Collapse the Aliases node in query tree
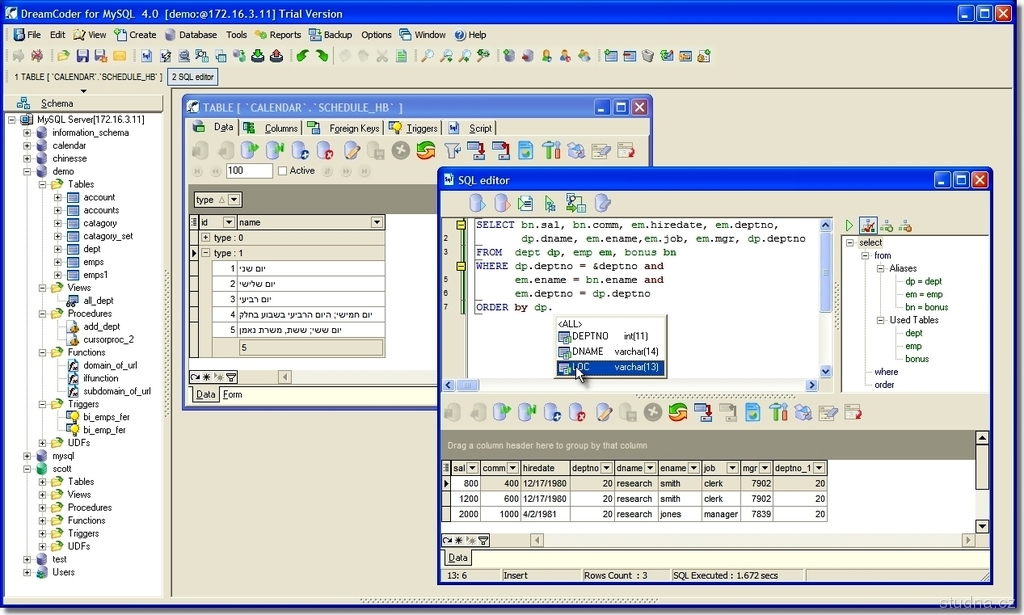The image size is (1024, 615). (882, 269)
